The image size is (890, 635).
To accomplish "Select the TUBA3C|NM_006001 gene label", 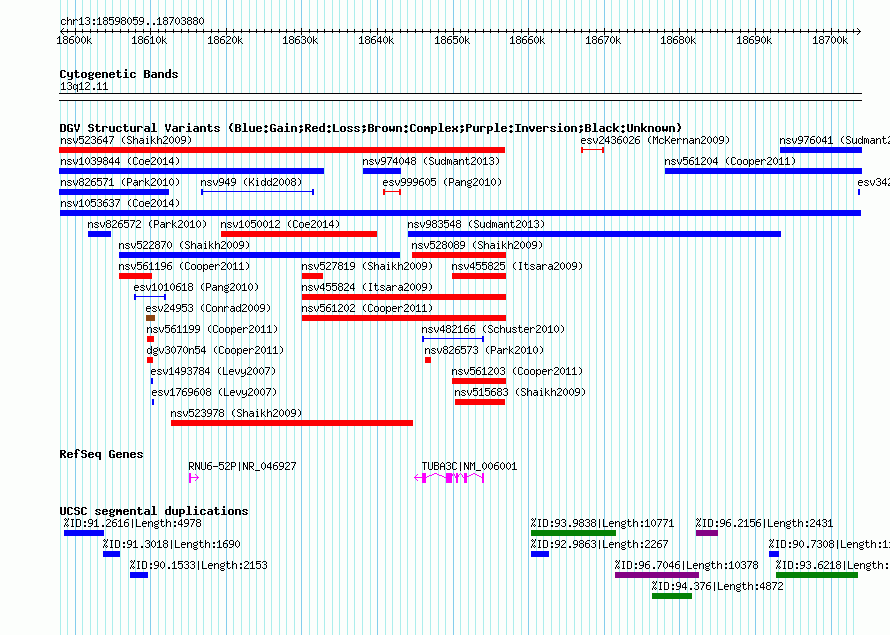I will [469, 466].
